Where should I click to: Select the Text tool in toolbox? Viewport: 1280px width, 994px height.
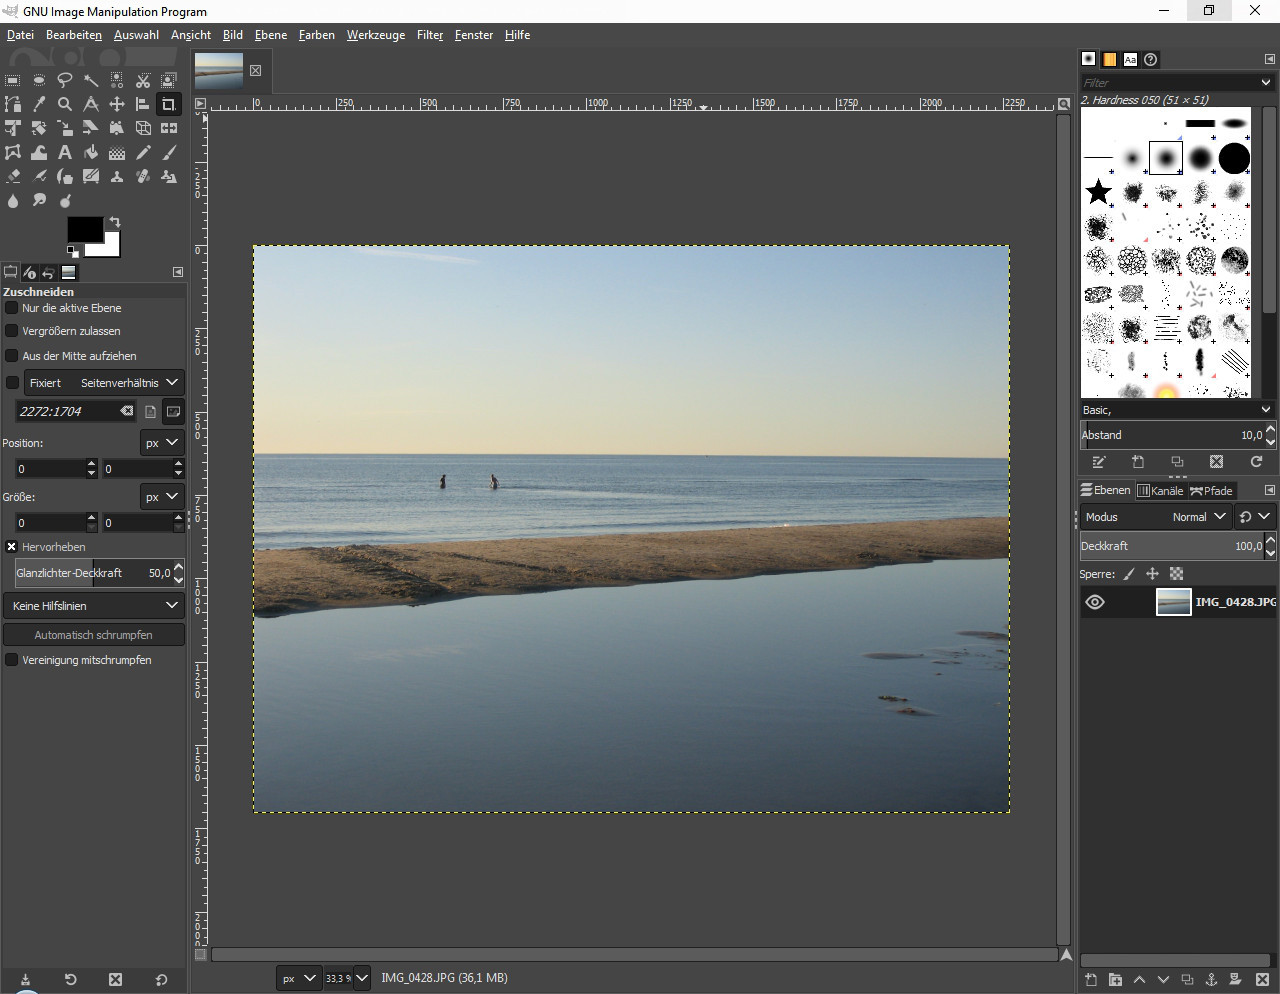click(x=65, y=153)
